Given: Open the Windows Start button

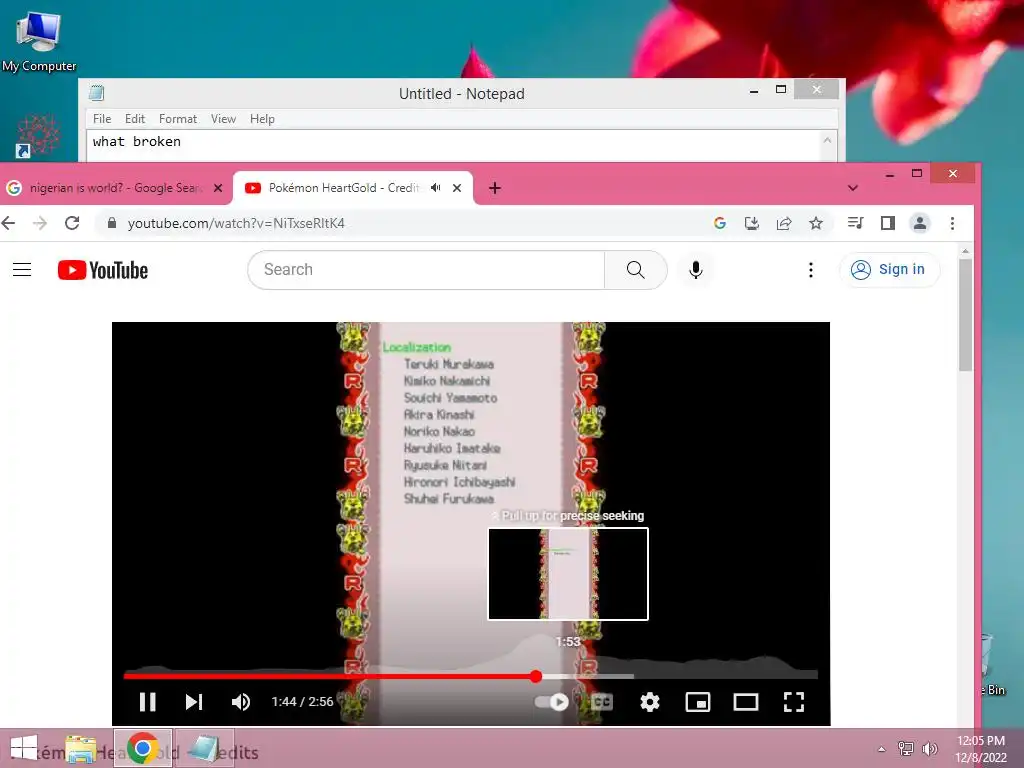Looking at the screenshot, I should 24,748.
